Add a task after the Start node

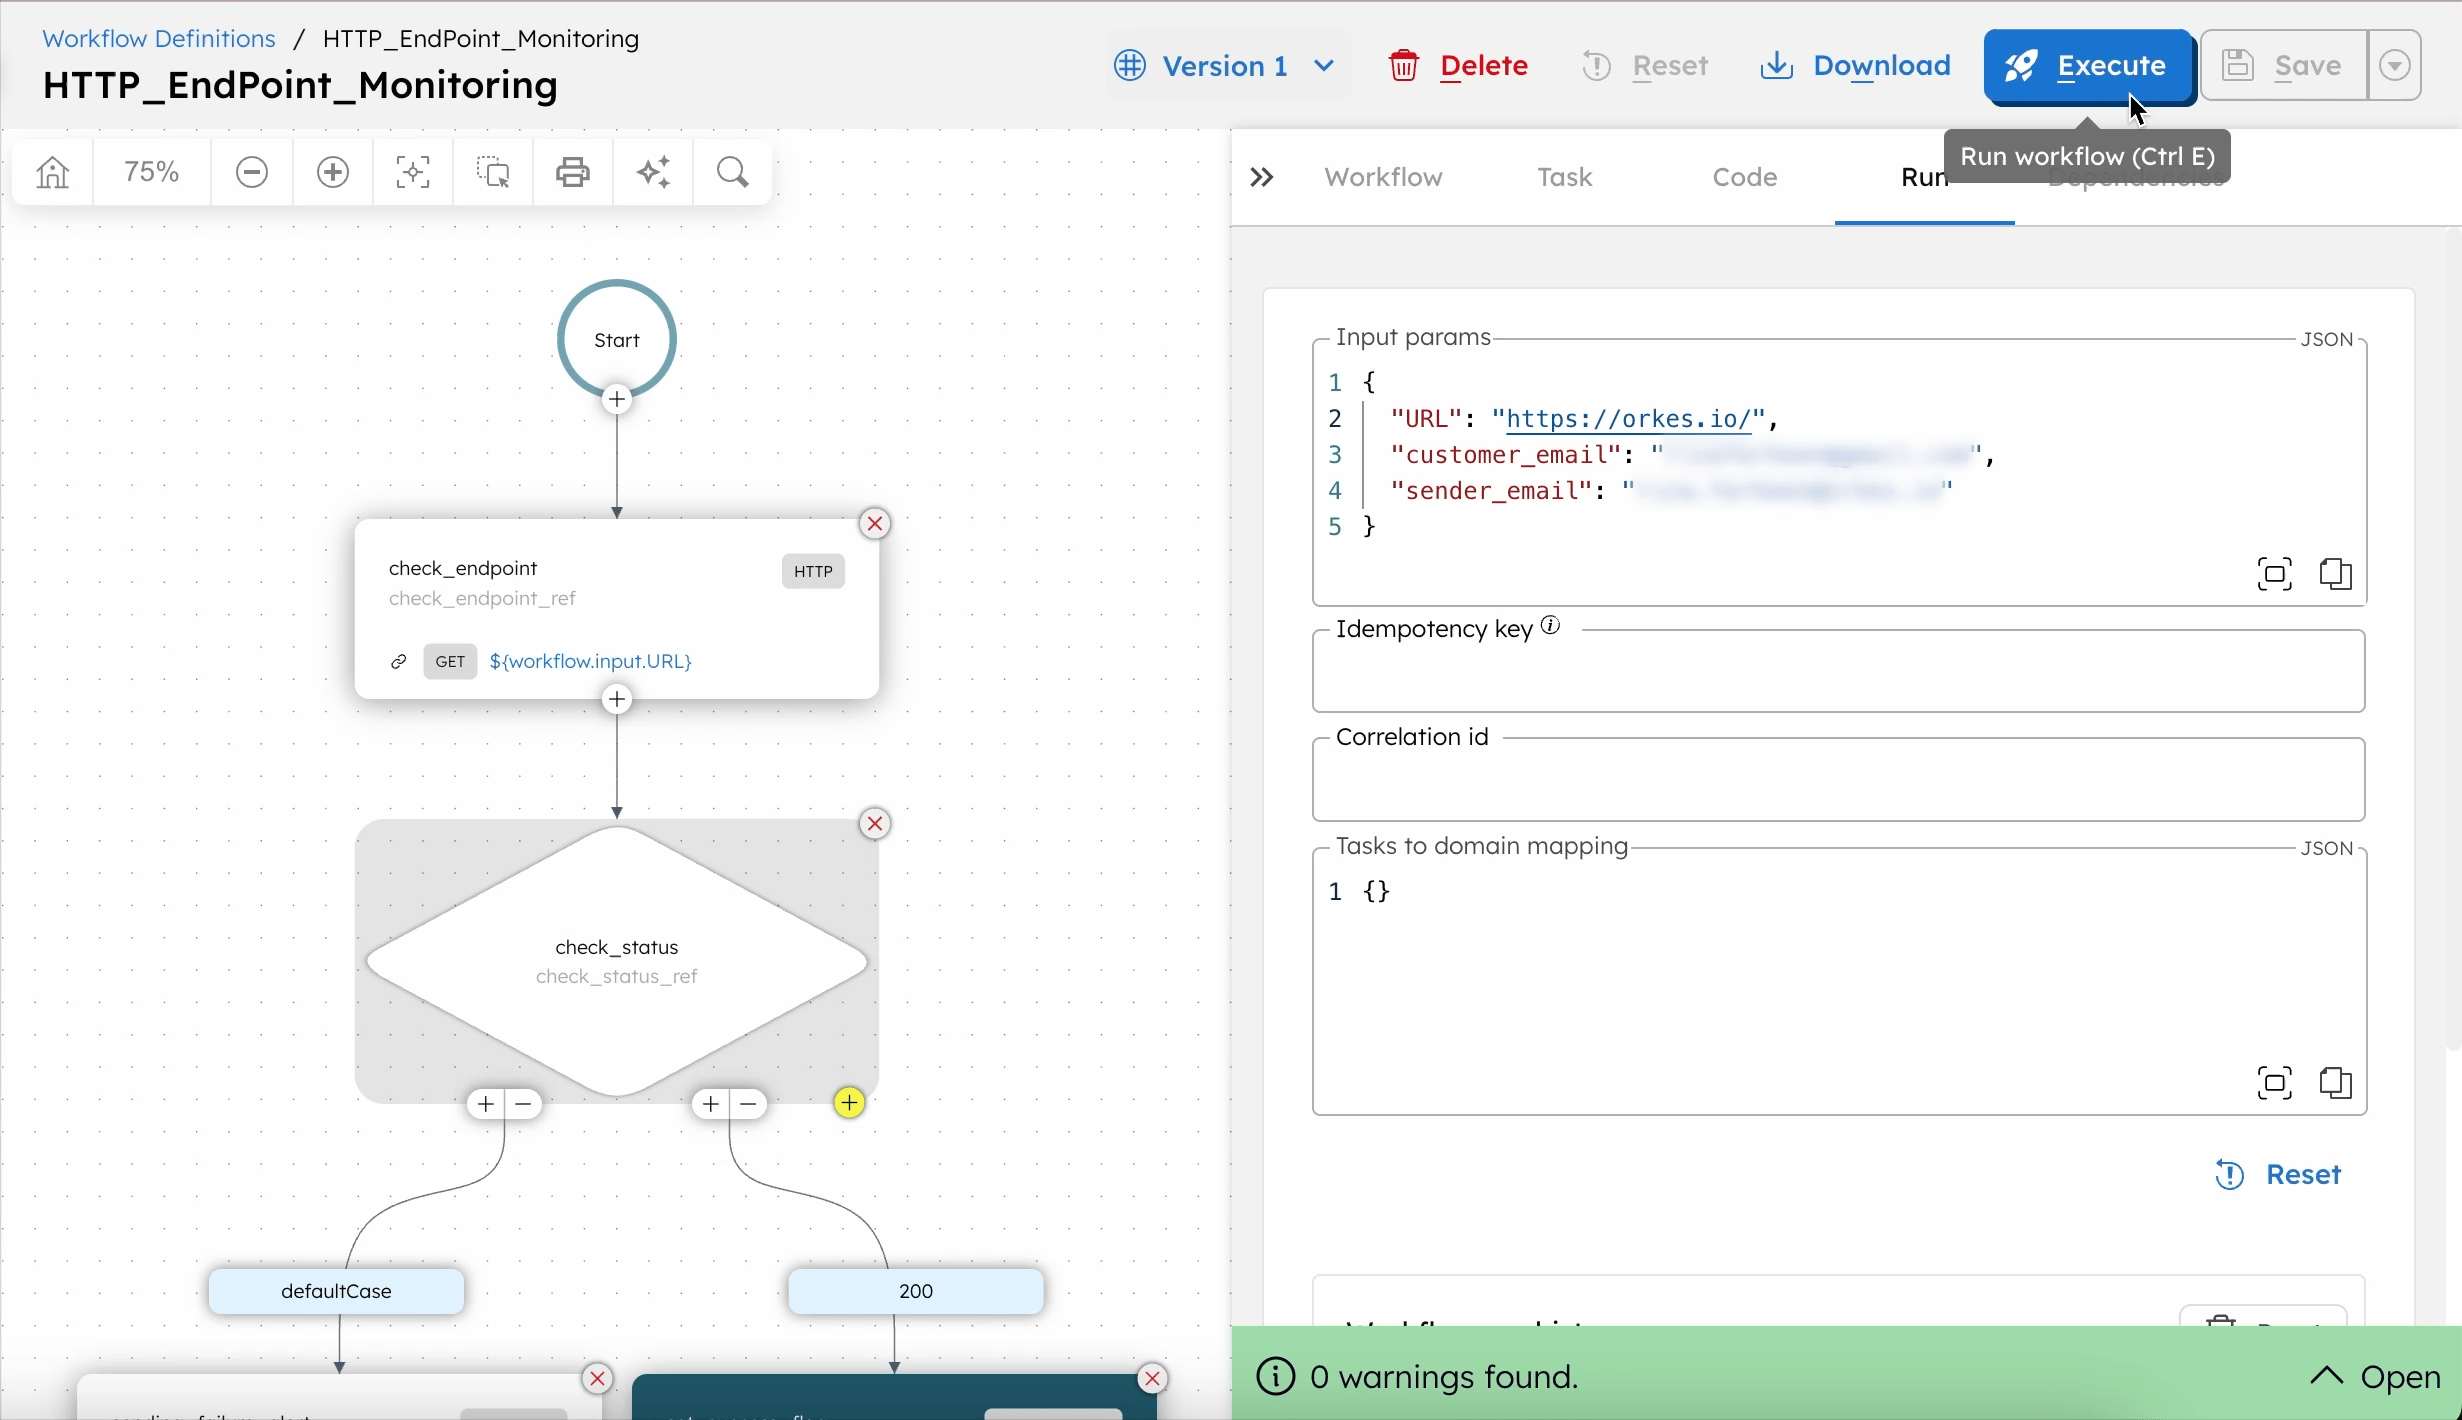(x=617, y=400)
